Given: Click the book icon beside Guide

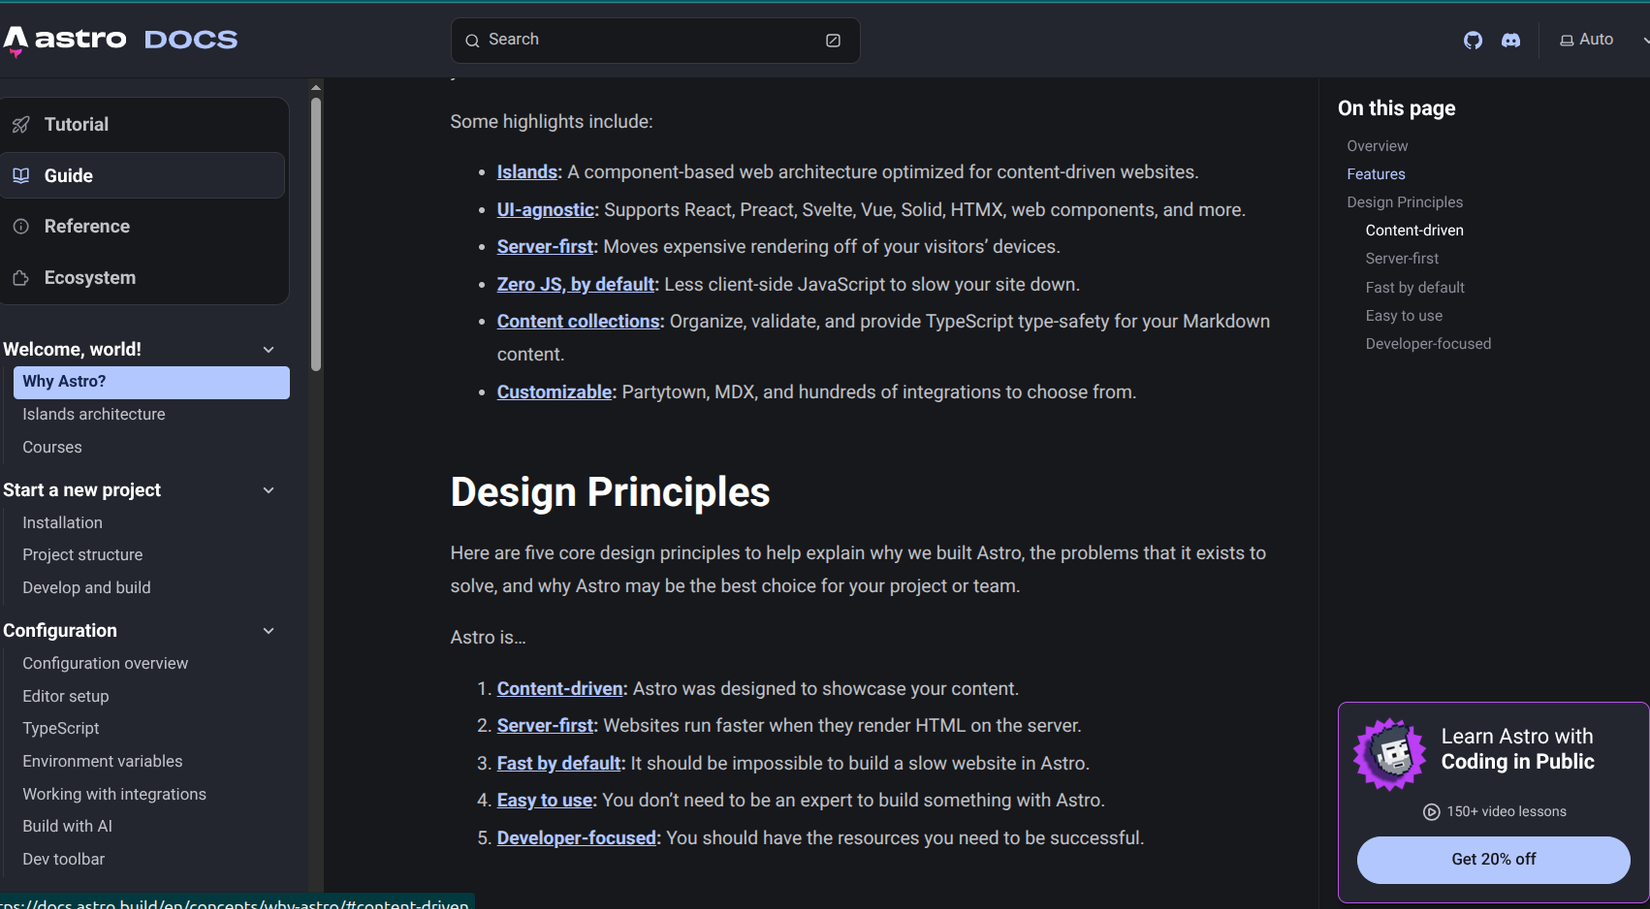Looking at the screenshot, I should point(21,175).
